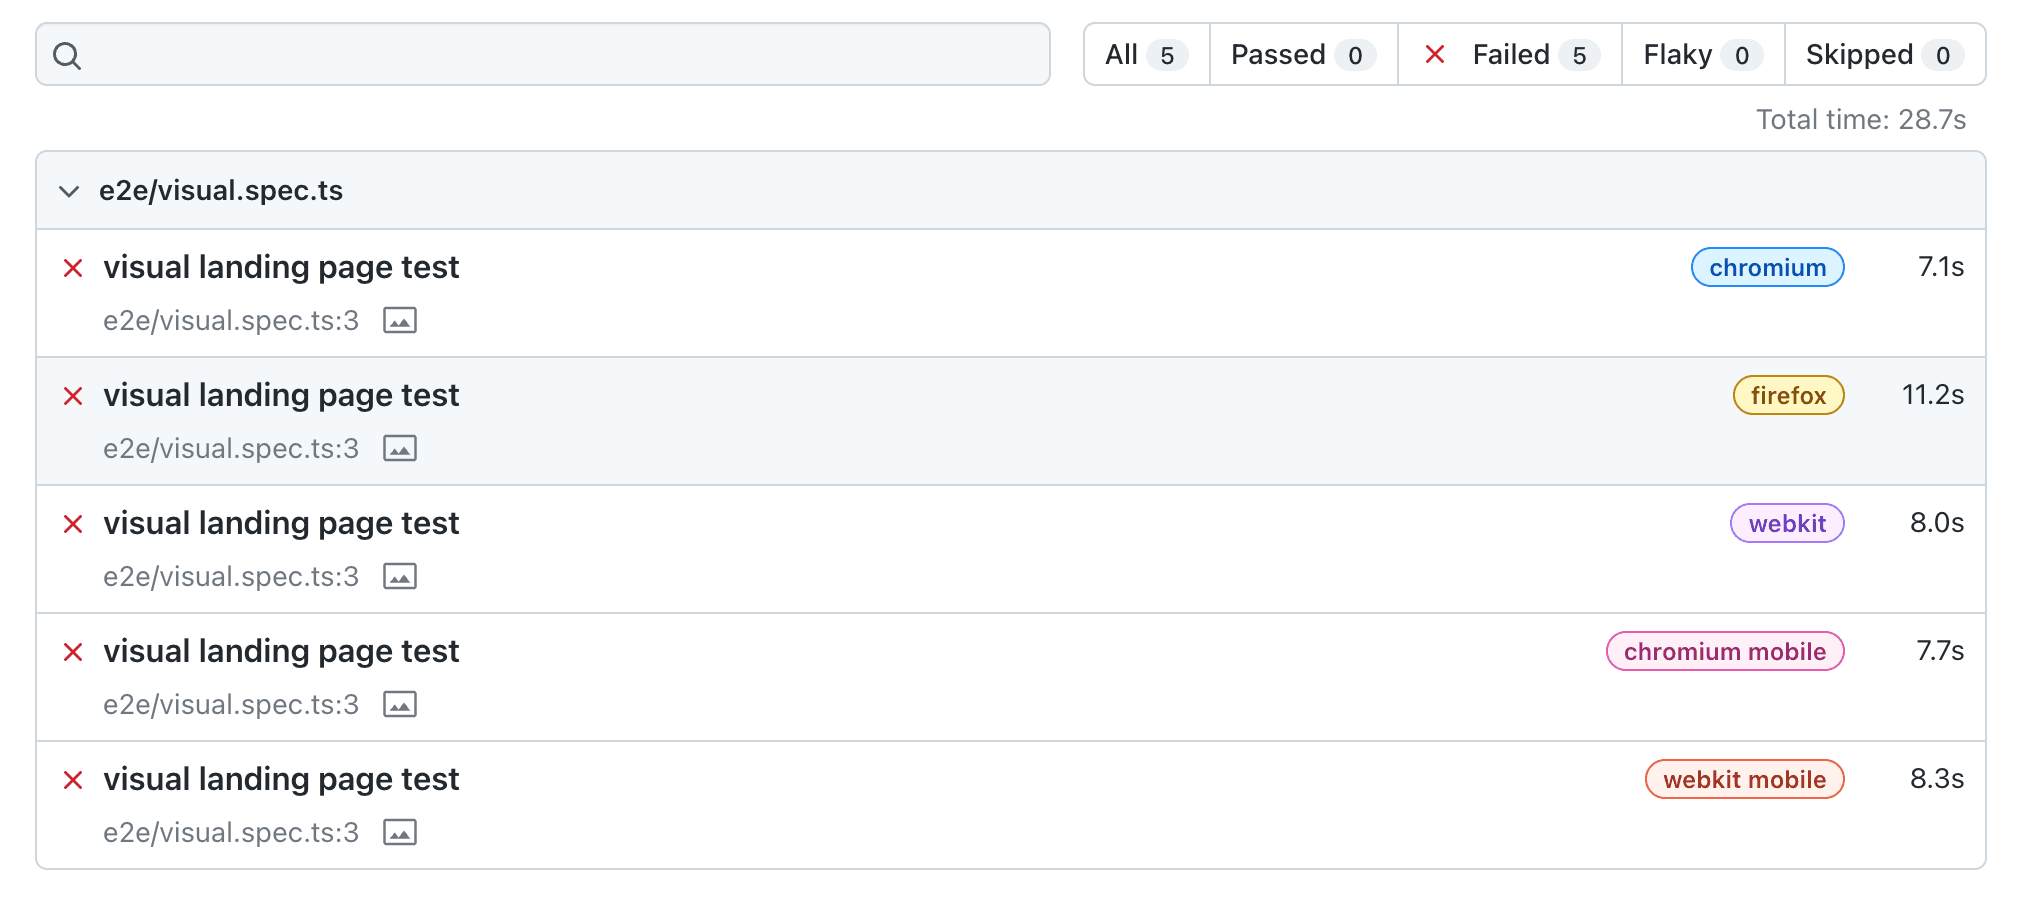Click the search magnifier icon
Image resolution: width=2032 pixels, height=920 pixels.
pyautogui.click(x=67, y=56)
